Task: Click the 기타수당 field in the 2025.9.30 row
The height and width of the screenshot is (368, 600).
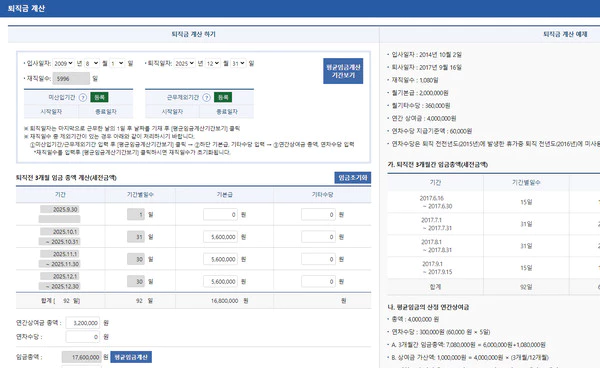Action: coord(318,215)
